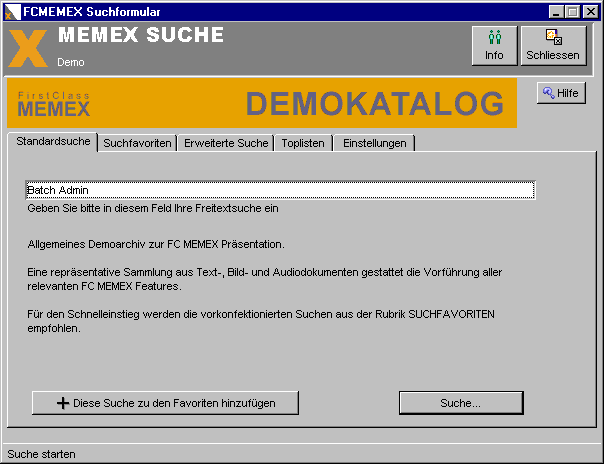This screenshot has height=464, width=604.
Task: Click the Schliessen button to close the form
Action: point(553,46)
